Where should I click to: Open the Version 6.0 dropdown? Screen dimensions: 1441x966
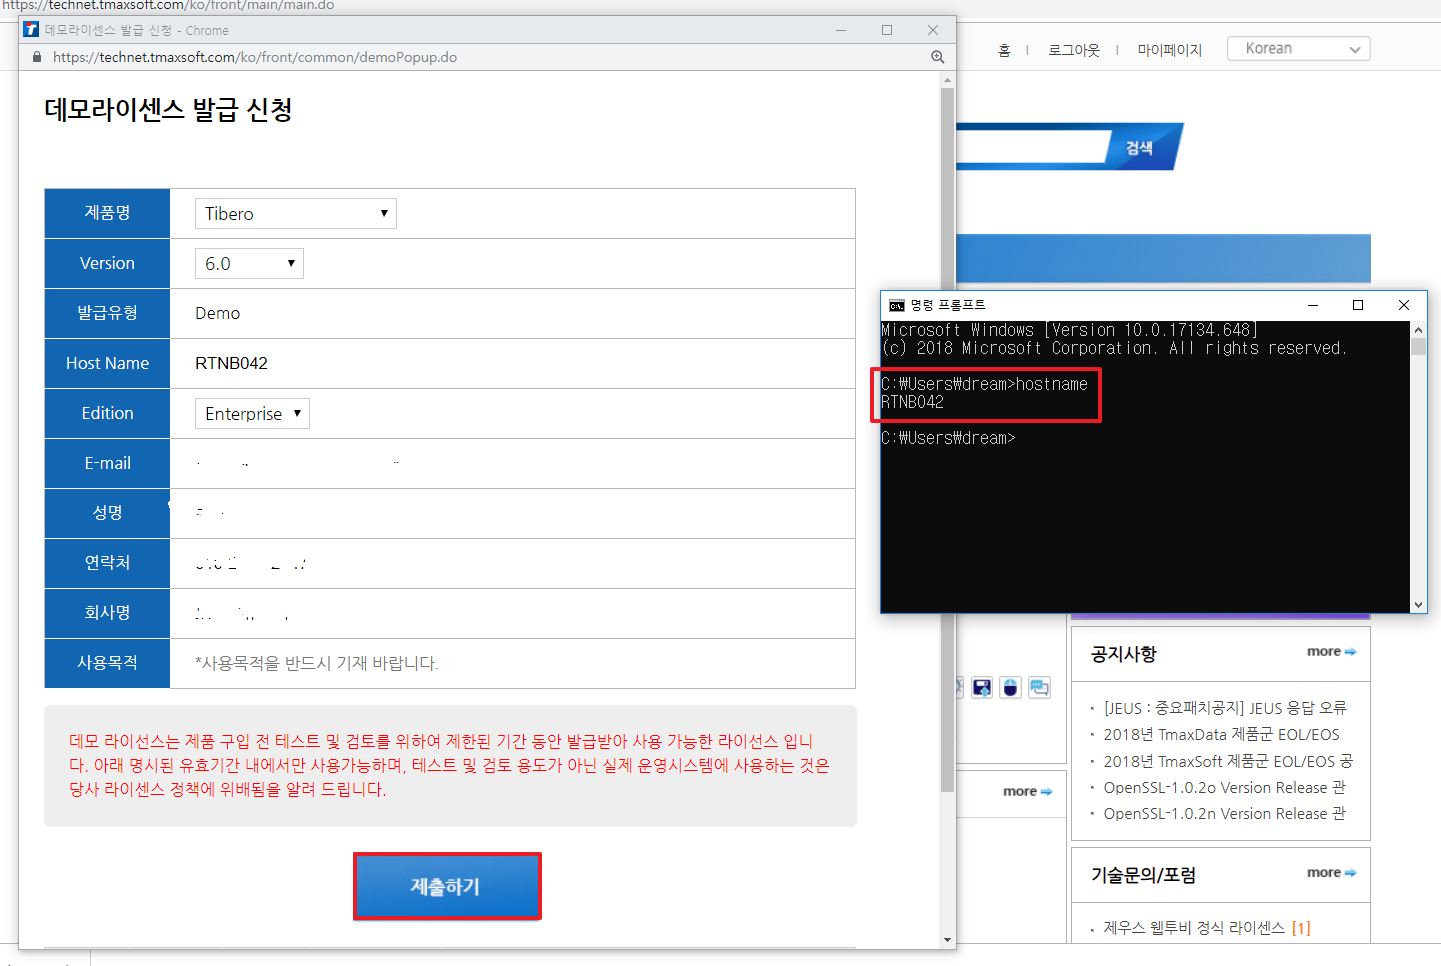249,263
